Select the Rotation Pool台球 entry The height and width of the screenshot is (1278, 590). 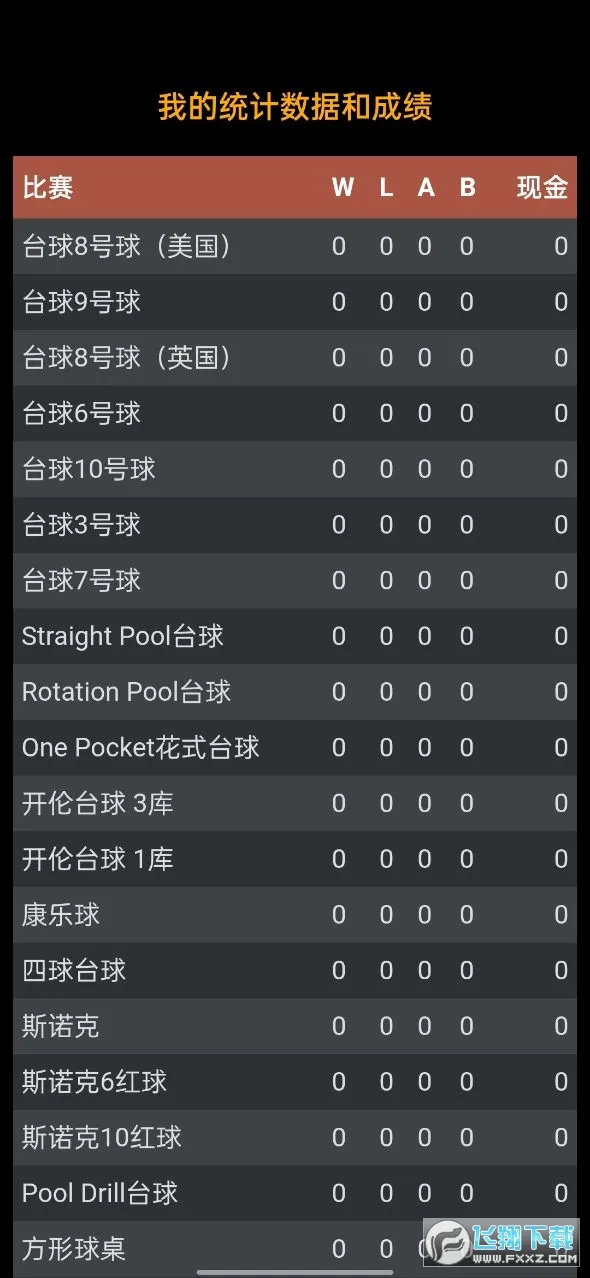tap(125, 691)
